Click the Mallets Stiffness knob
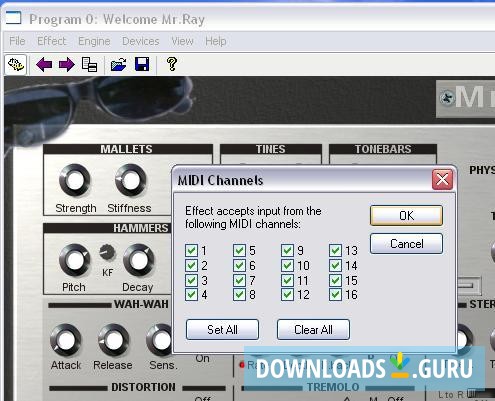 [x=131, y=180]
